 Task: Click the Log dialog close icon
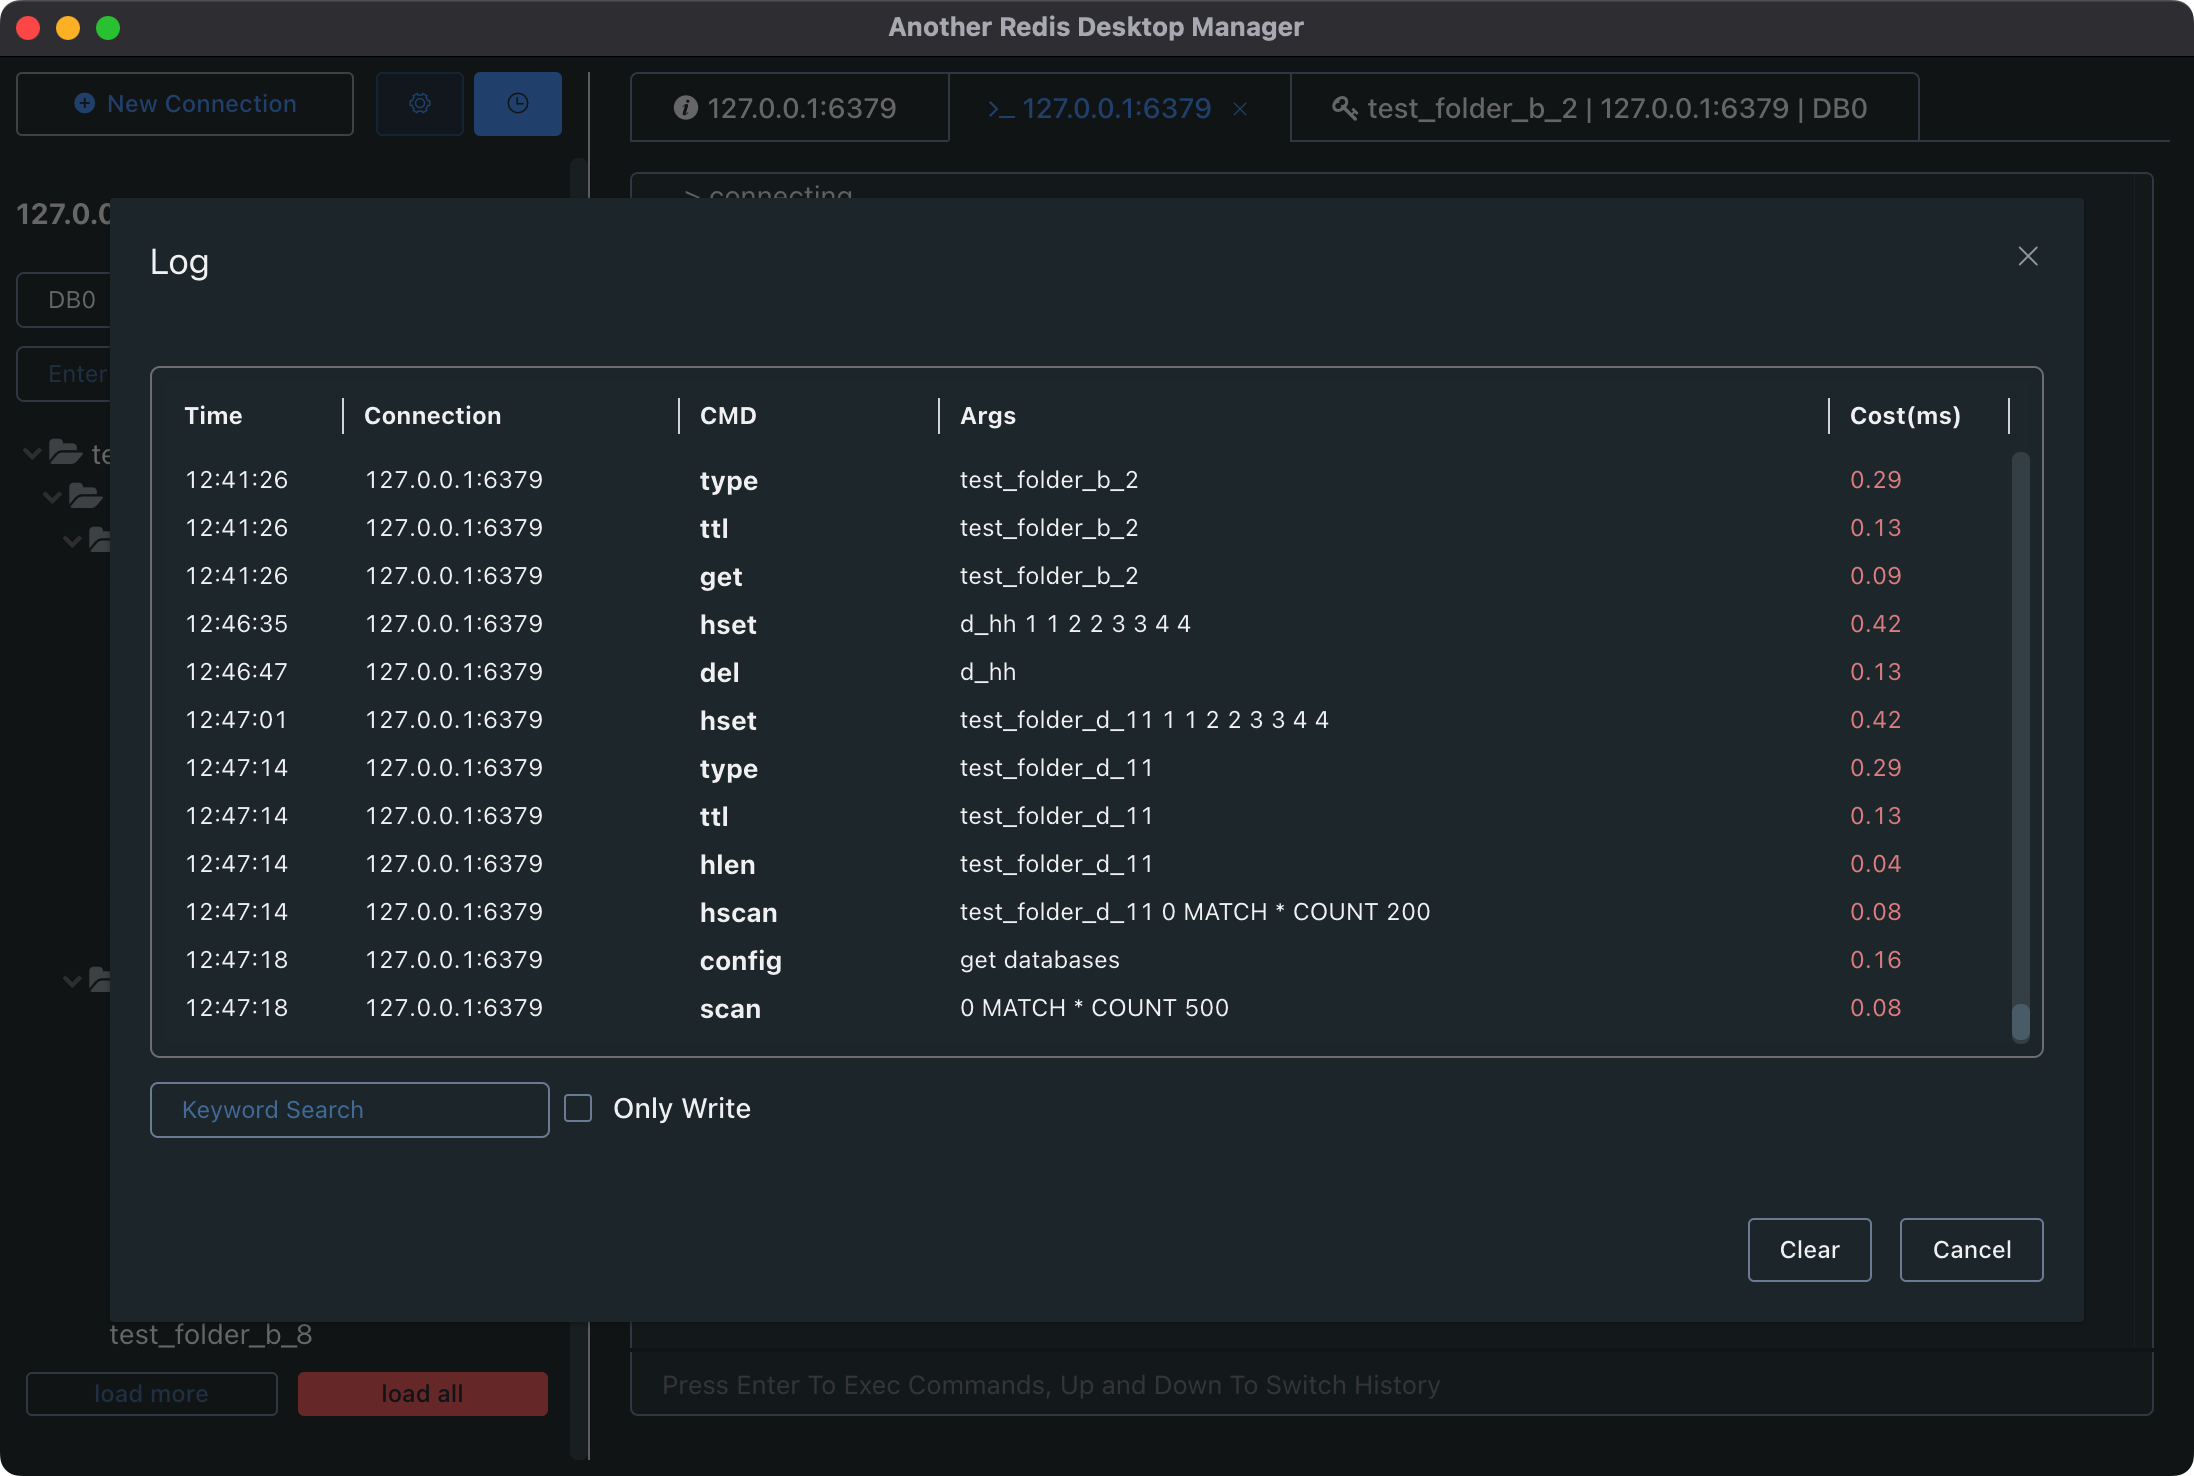pos(2028,255)
